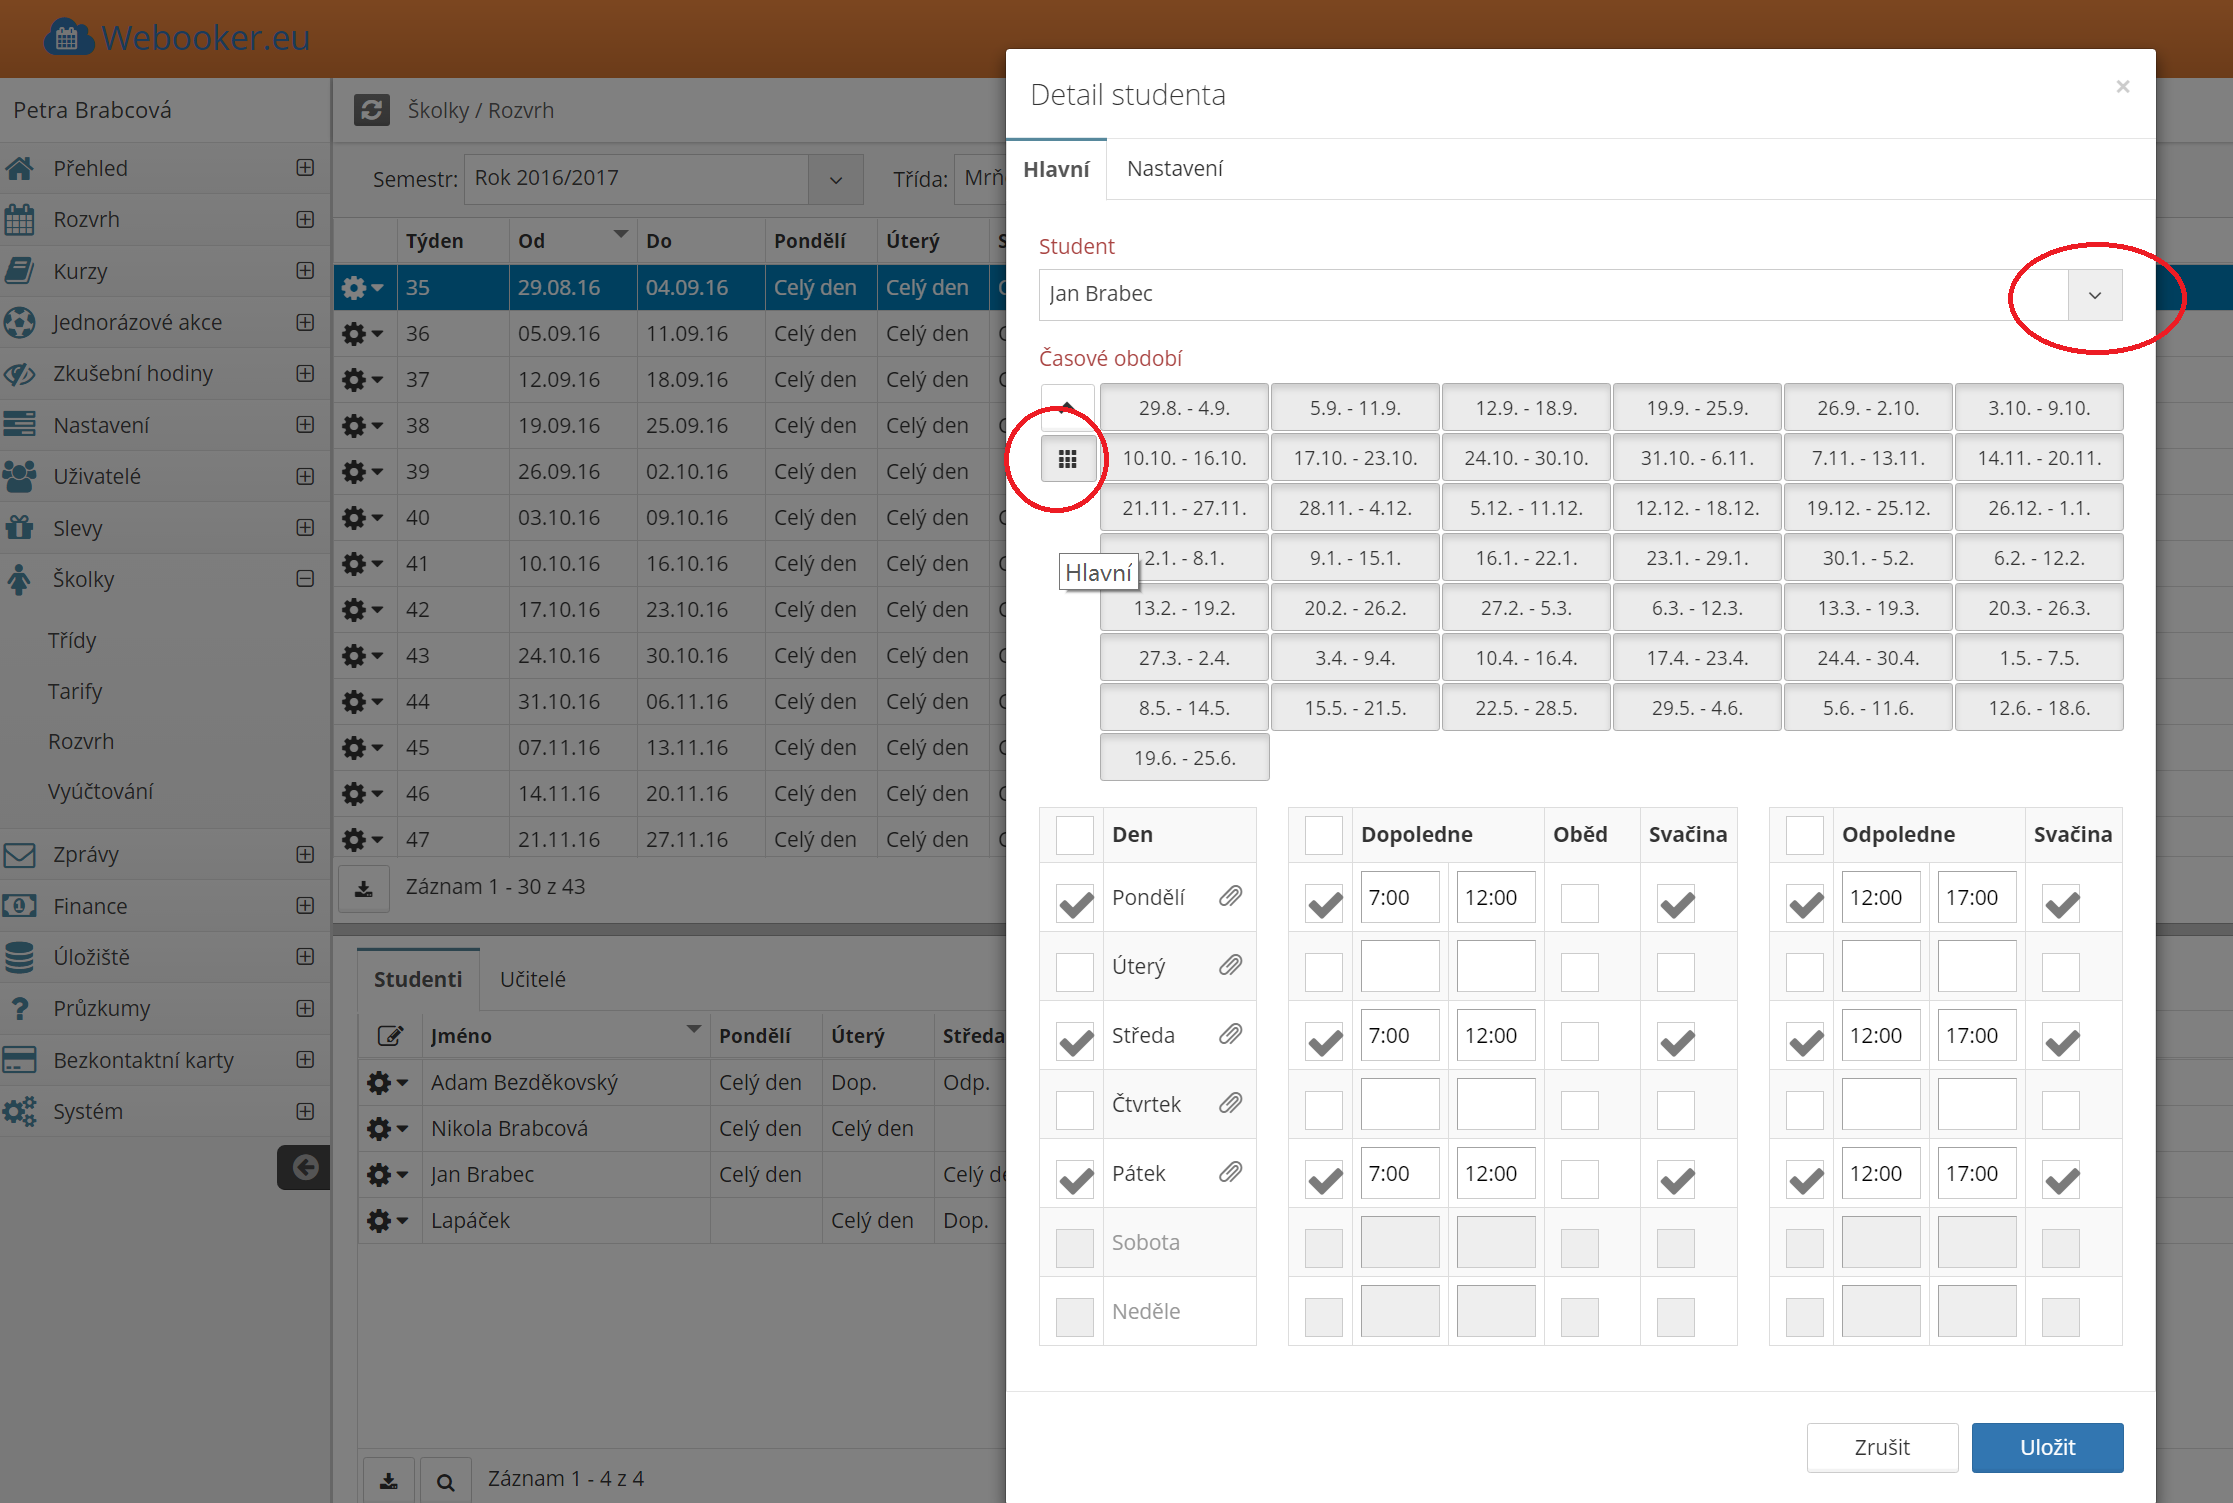Click the Uložit button
2233x1503 pixels.
pos(2046,1447)
